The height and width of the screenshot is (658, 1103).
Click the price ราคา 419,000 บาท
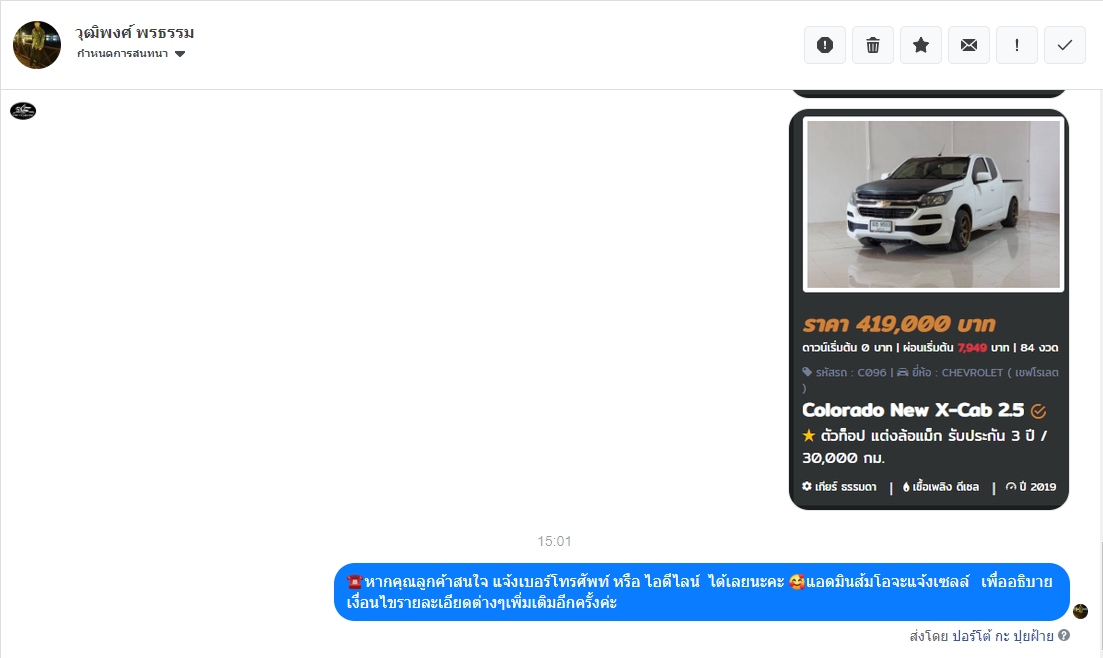899,324
